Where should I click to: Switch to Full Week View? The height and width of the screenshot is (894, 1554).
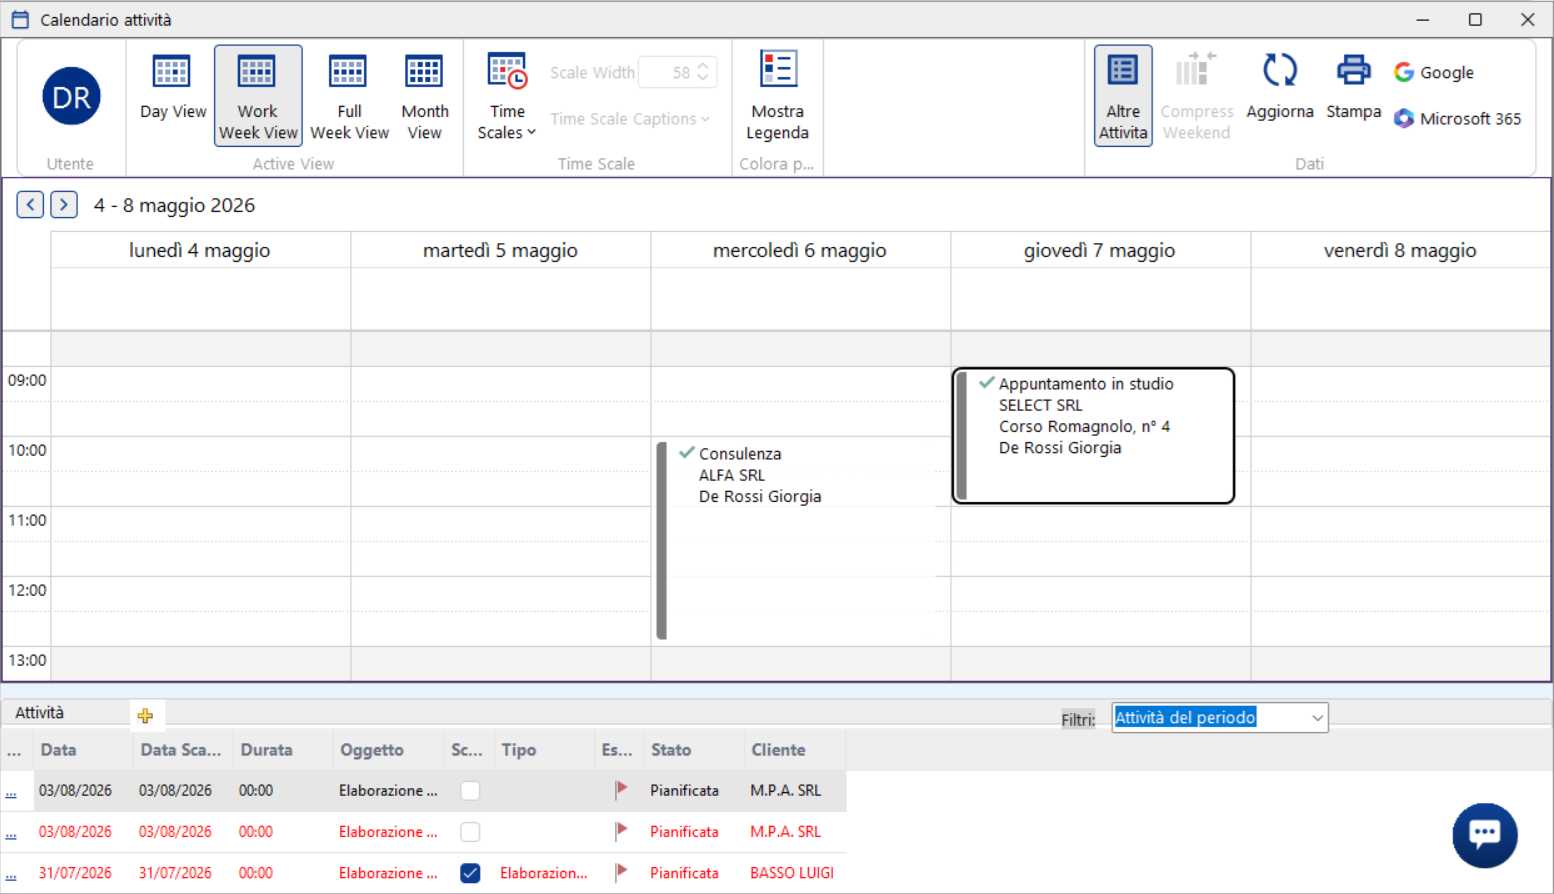click(x=349, y=95)
